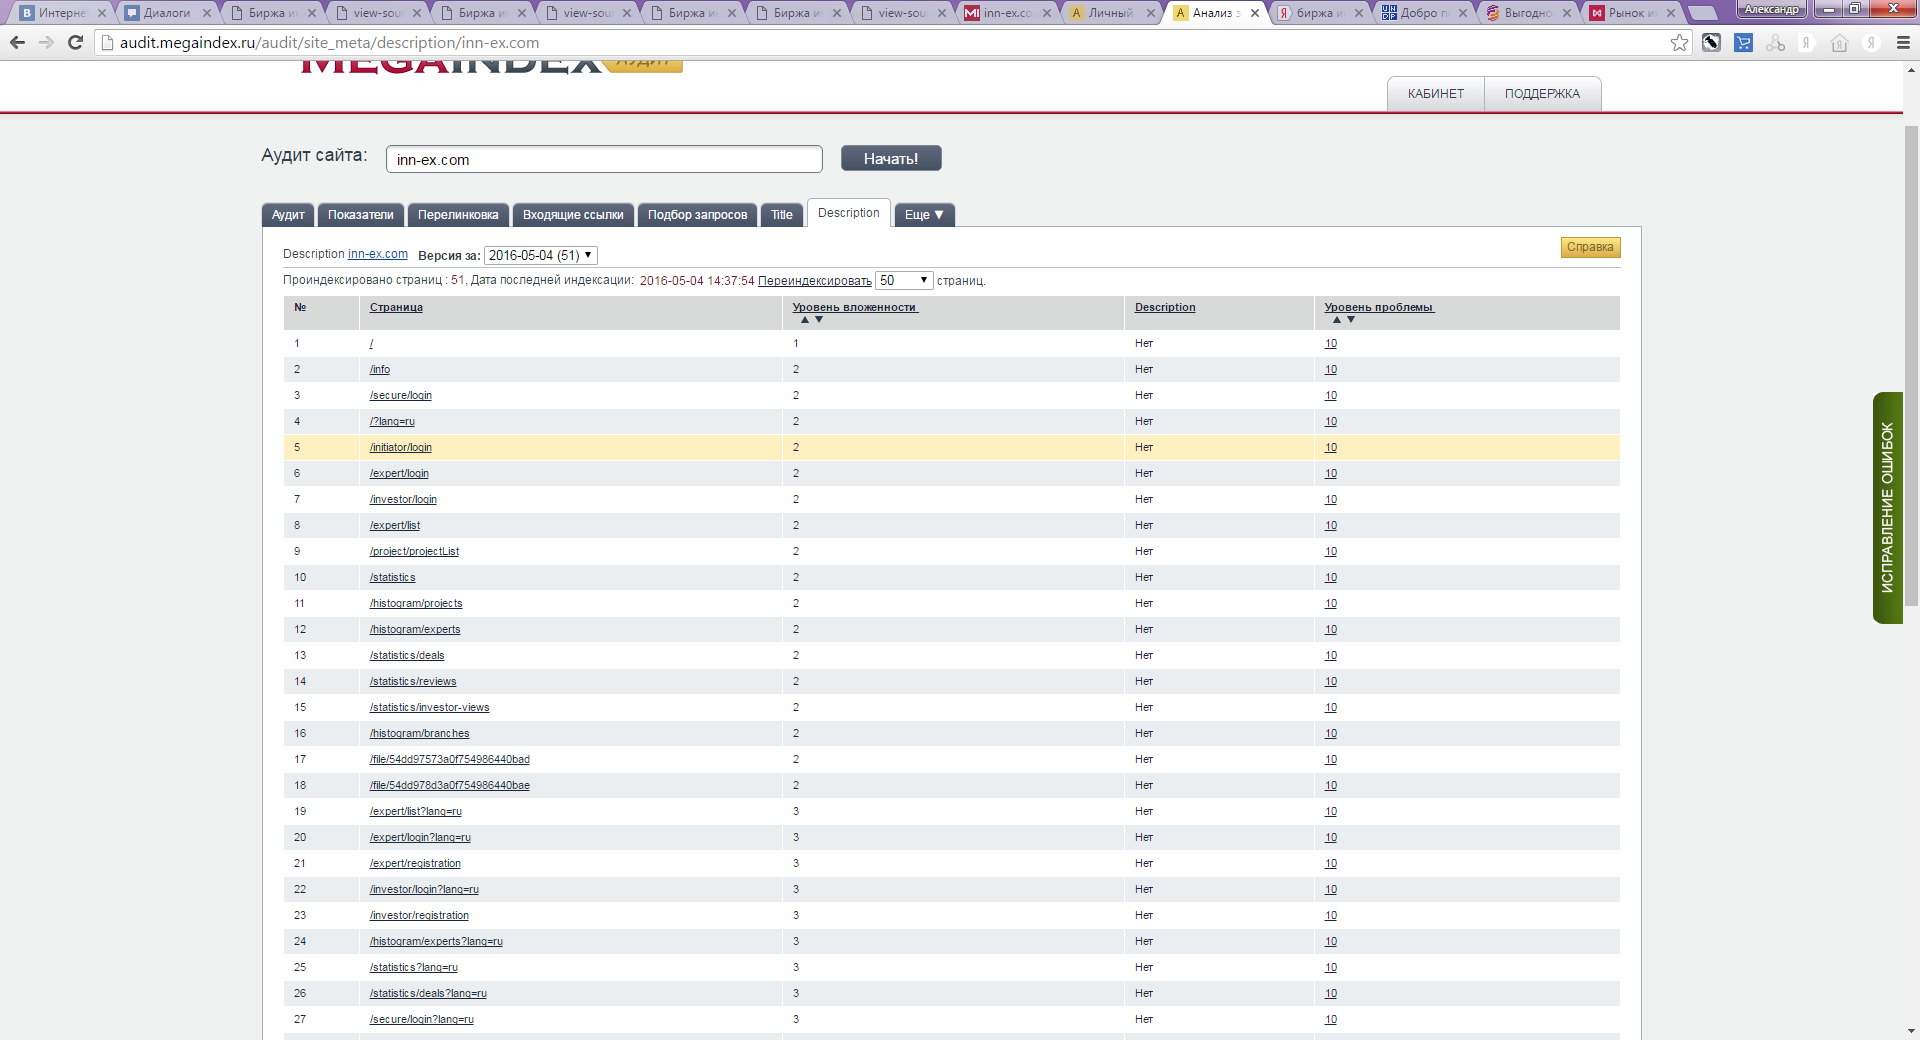Close the 'Анализ' active browser tab
The height and width of the screenshot is (1040, 1920).
coord(1255,13)
